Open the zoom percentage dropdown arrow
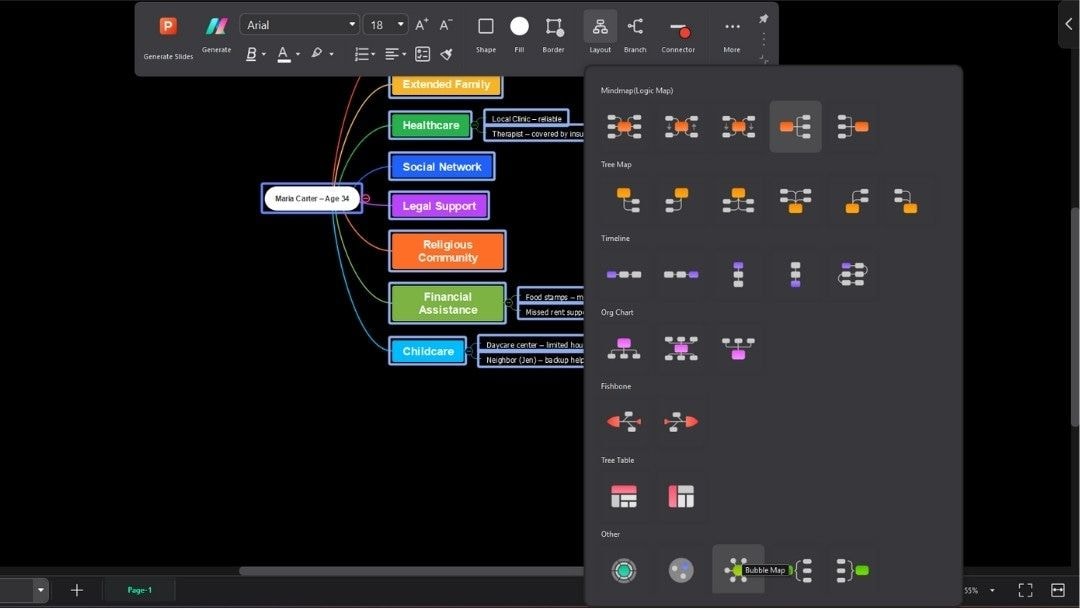The width and height of the screenshot is (1080, 610). tap(992, 590)
